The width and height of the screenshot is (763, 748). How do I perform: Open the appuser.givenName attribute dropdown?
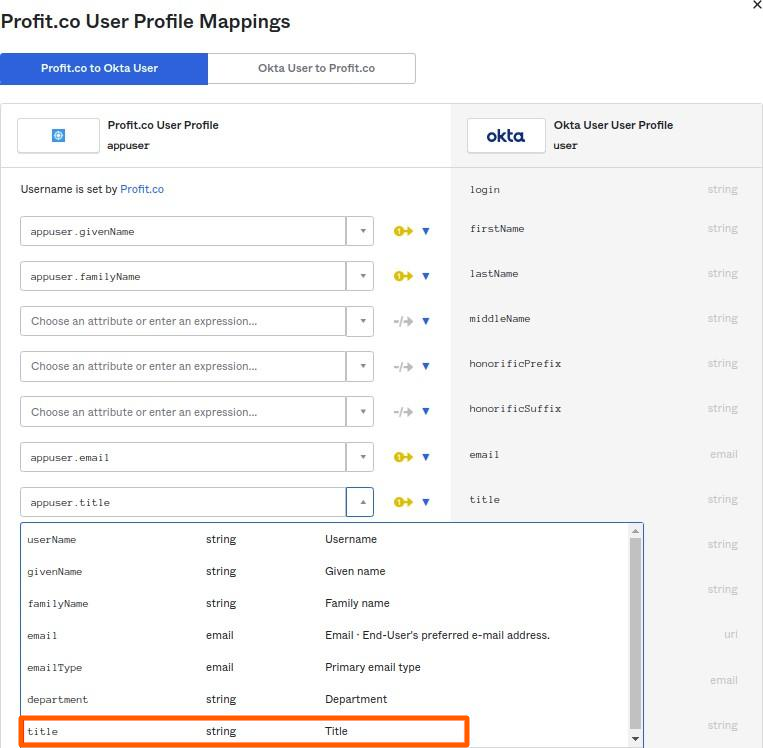click(360, 231)
